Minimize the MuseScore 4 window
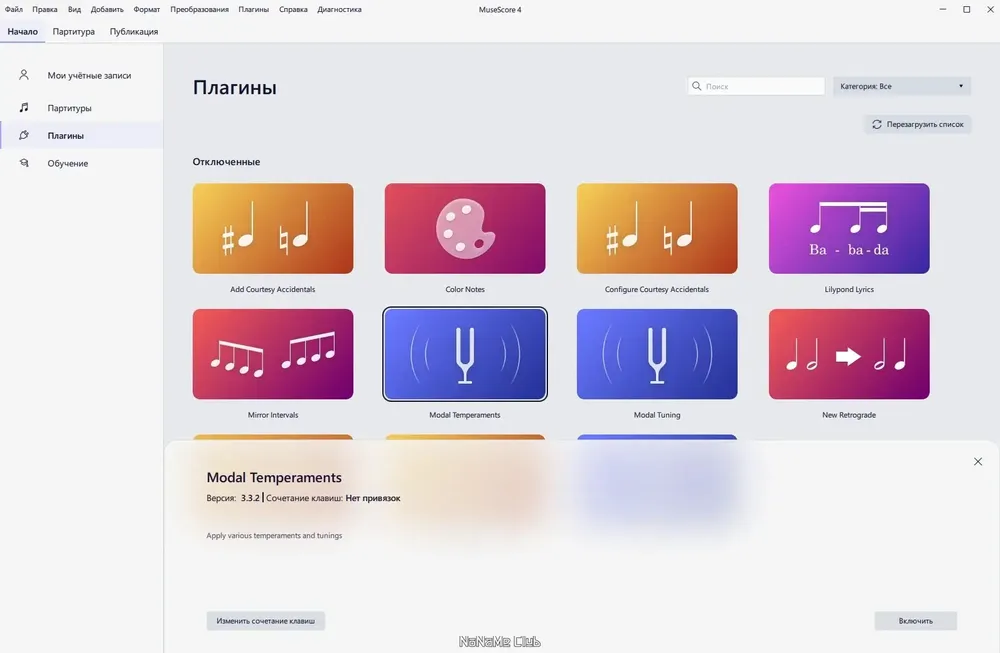Viewport: 1000px width, 653px height. pos(943,10)
